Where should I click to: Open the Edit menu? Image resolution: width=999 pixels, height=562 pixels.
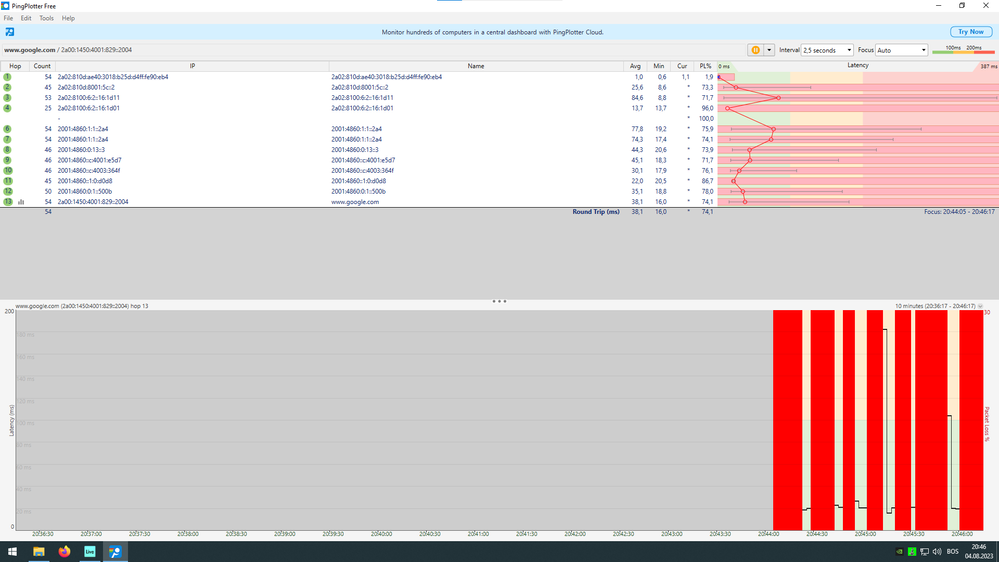point(26,18)
